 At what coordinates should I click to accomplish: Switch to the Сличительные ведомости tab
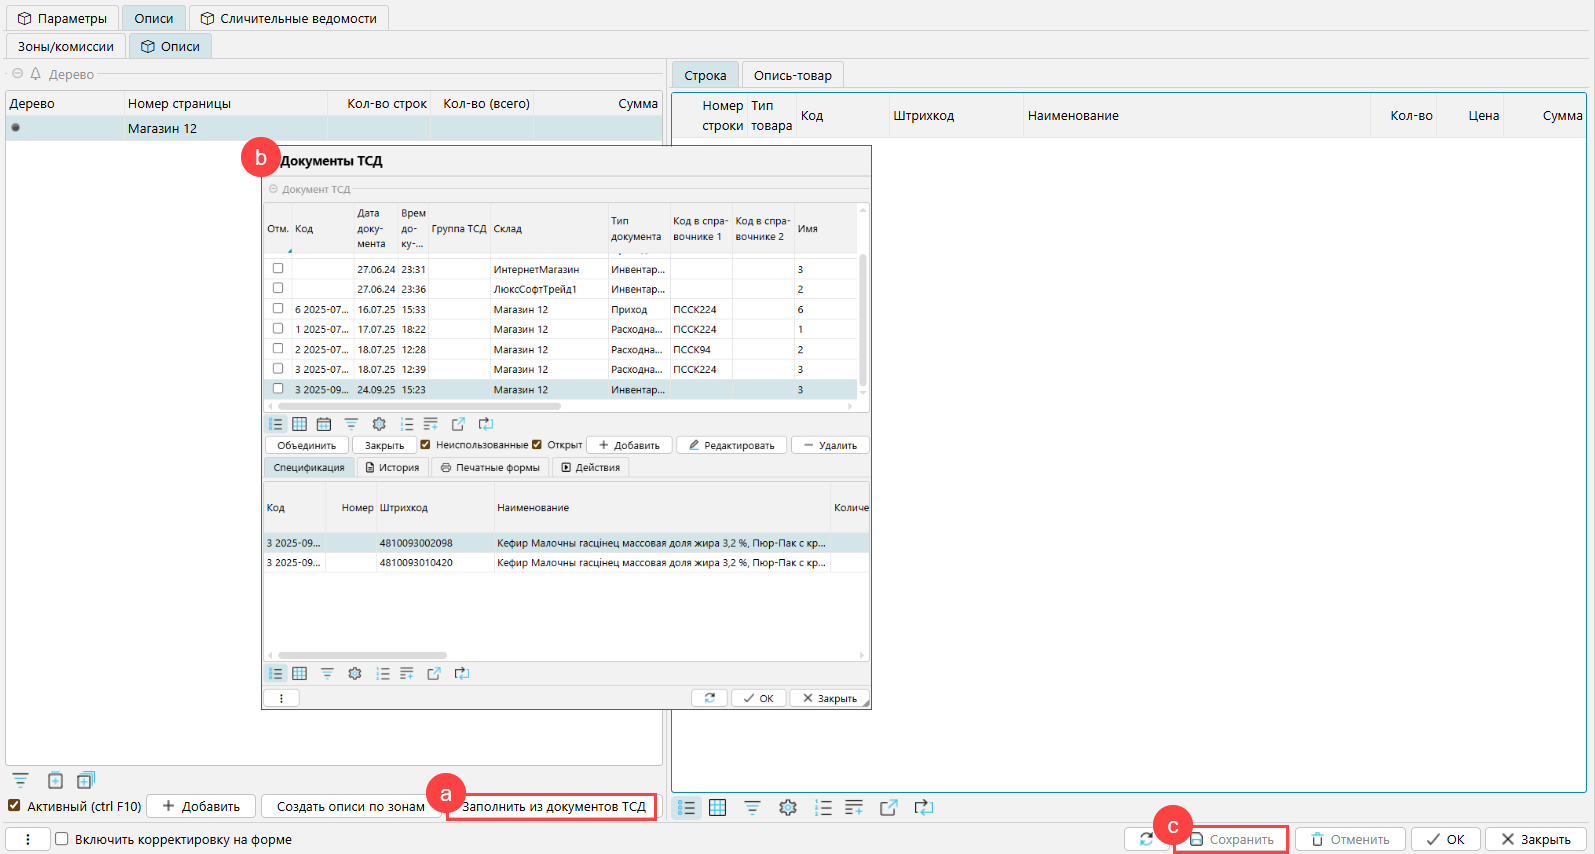(288, 18)
